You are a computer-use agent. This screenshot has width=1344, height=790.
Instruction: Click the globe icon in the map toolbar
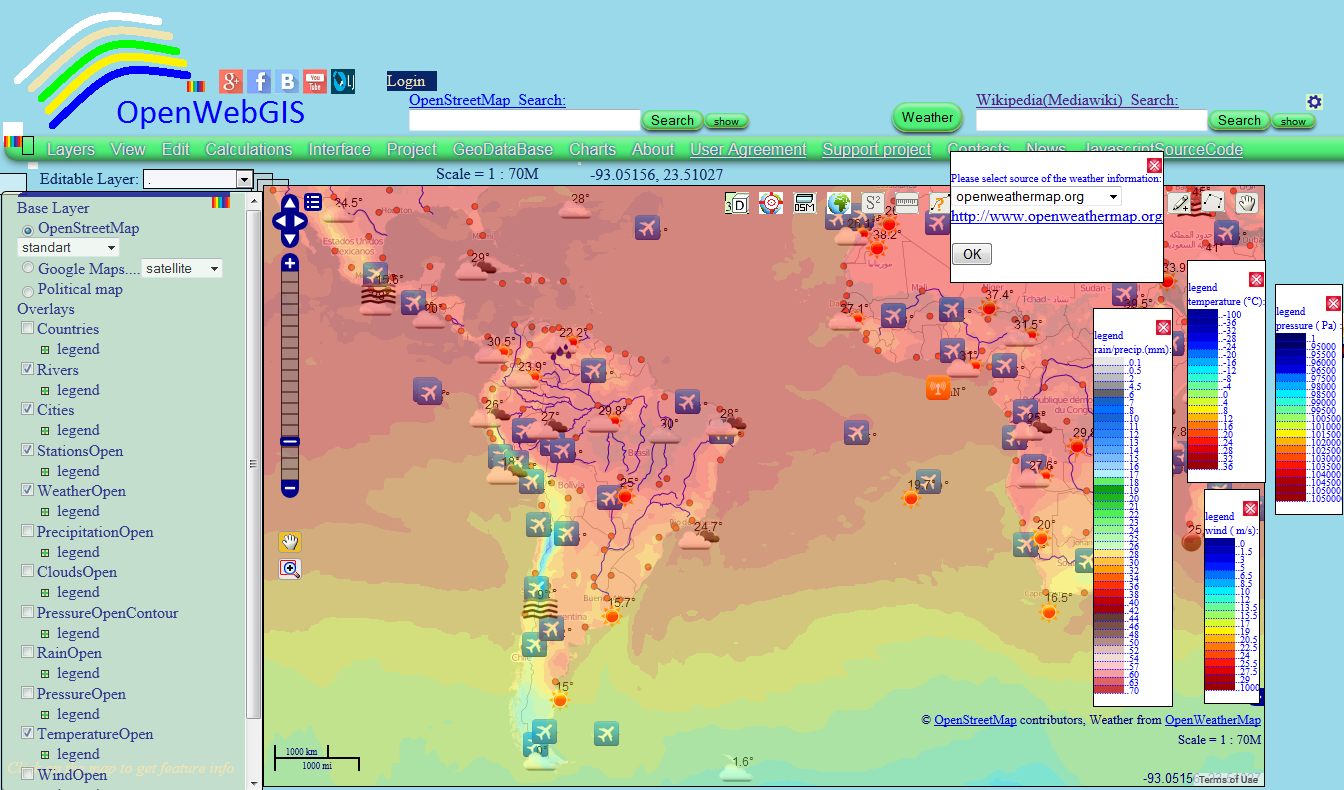(x=839, y=202)
